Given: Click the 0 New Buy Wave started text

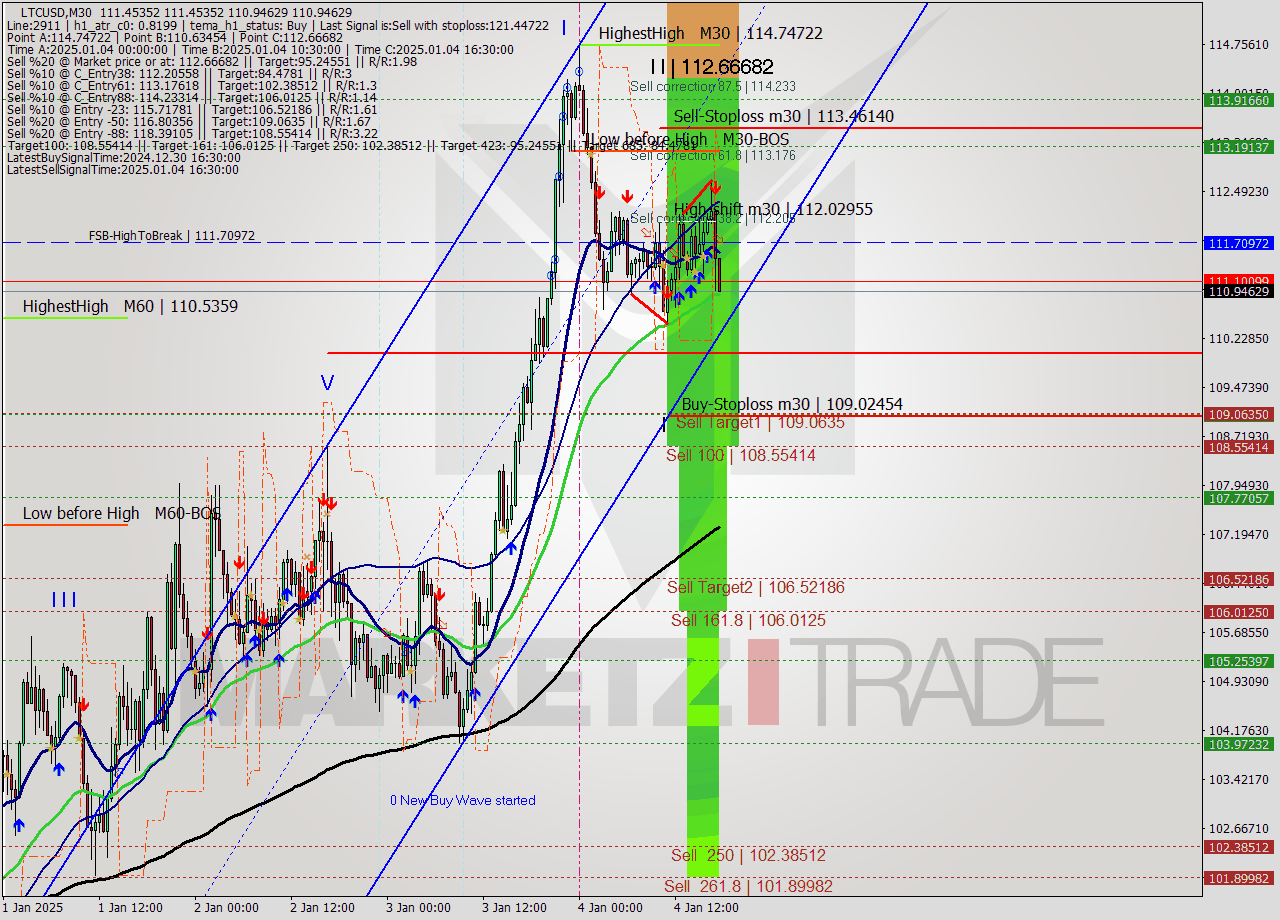Looking at the screenshot, I should coord(462,800).
